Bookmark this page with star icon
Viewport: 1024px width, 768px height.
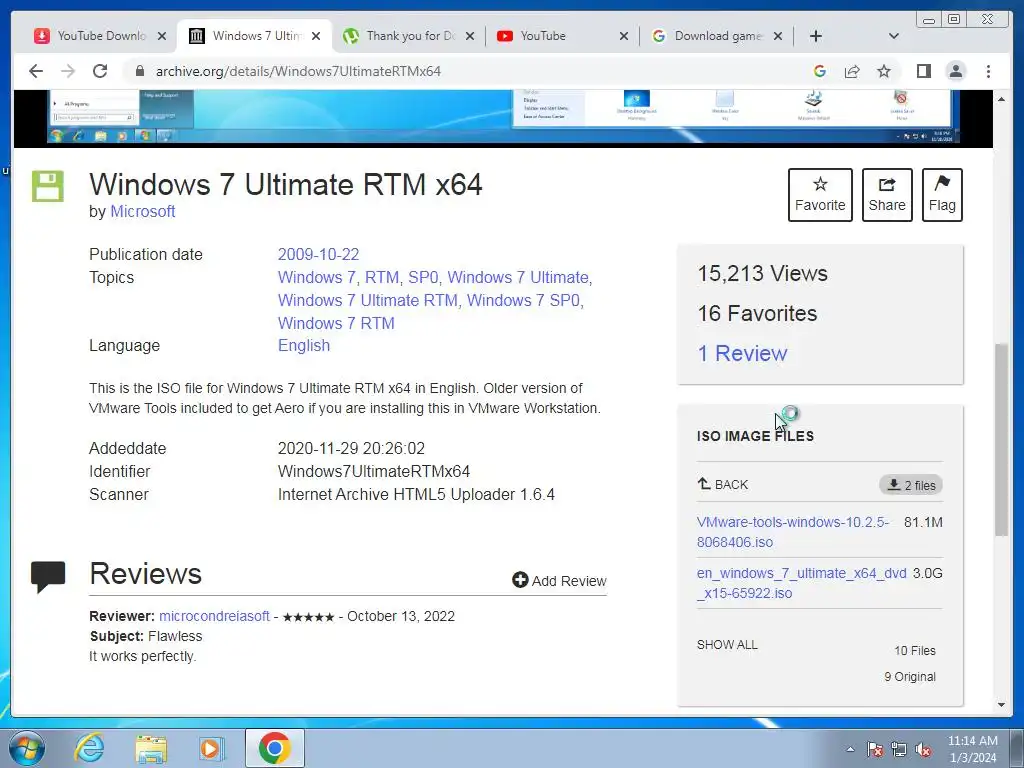click(884, 71)
